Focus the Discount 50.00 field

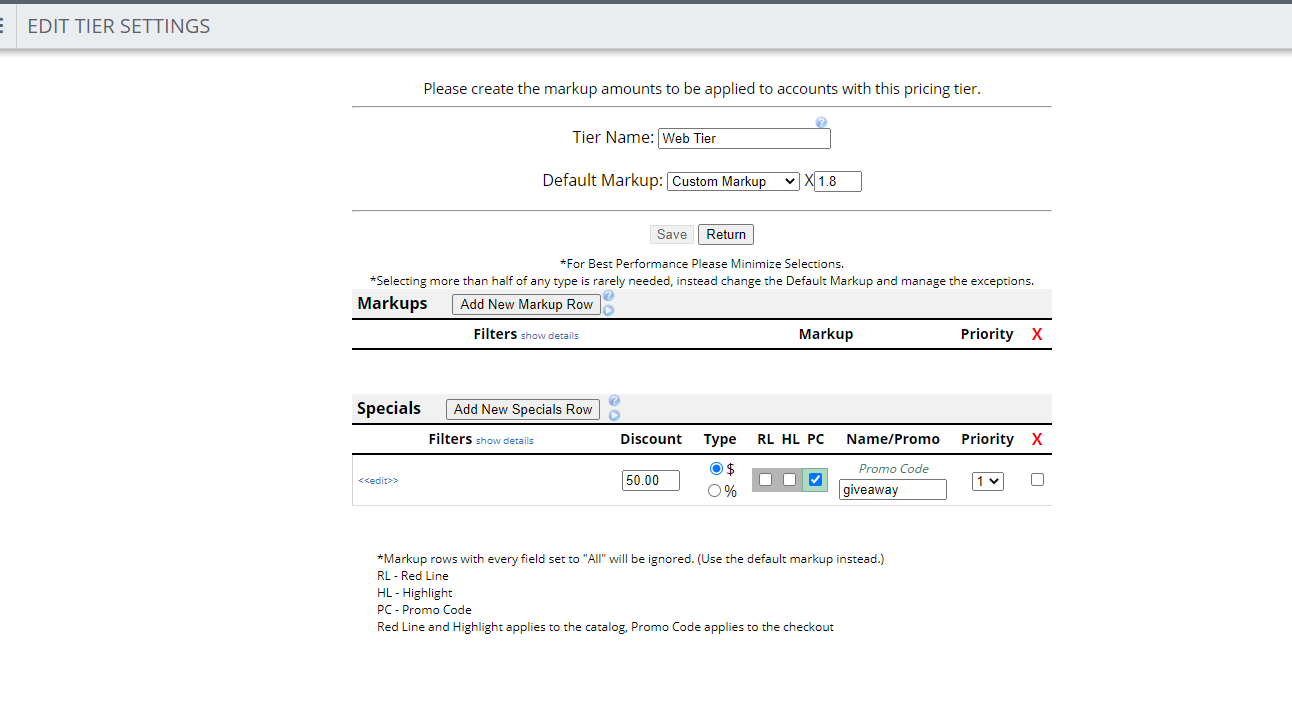[651, 480]
